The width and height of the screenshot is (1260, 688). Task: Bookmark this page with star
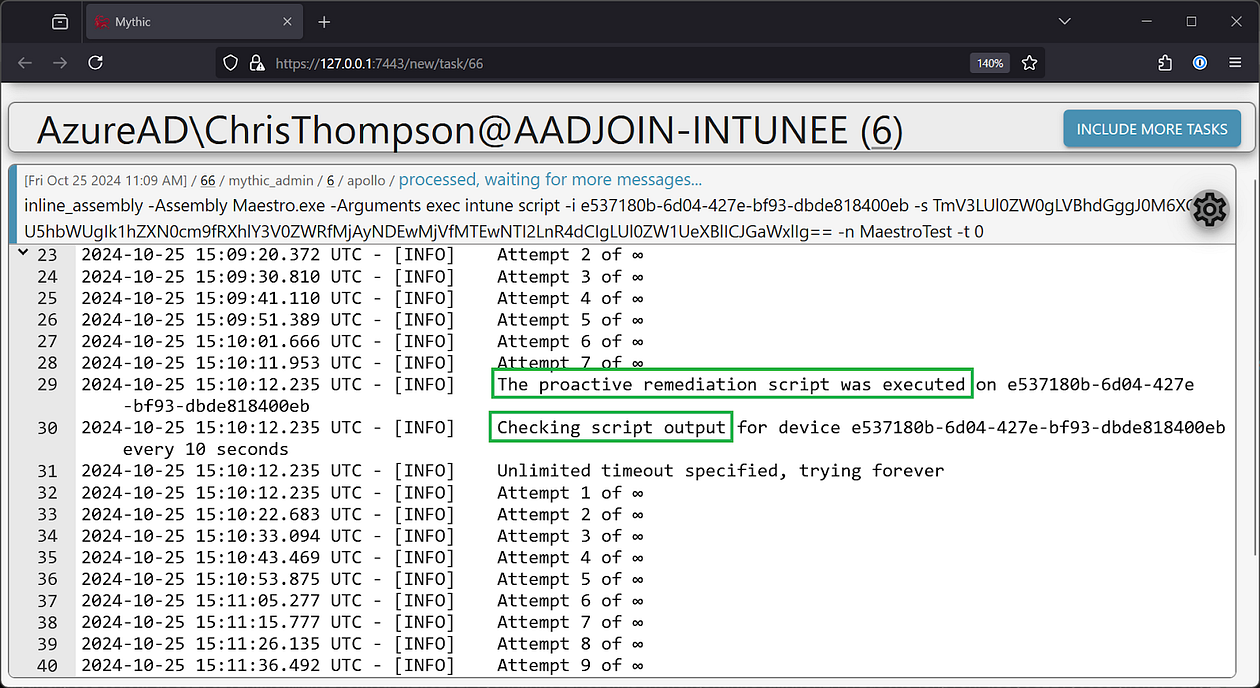[x=1029, y=63]
